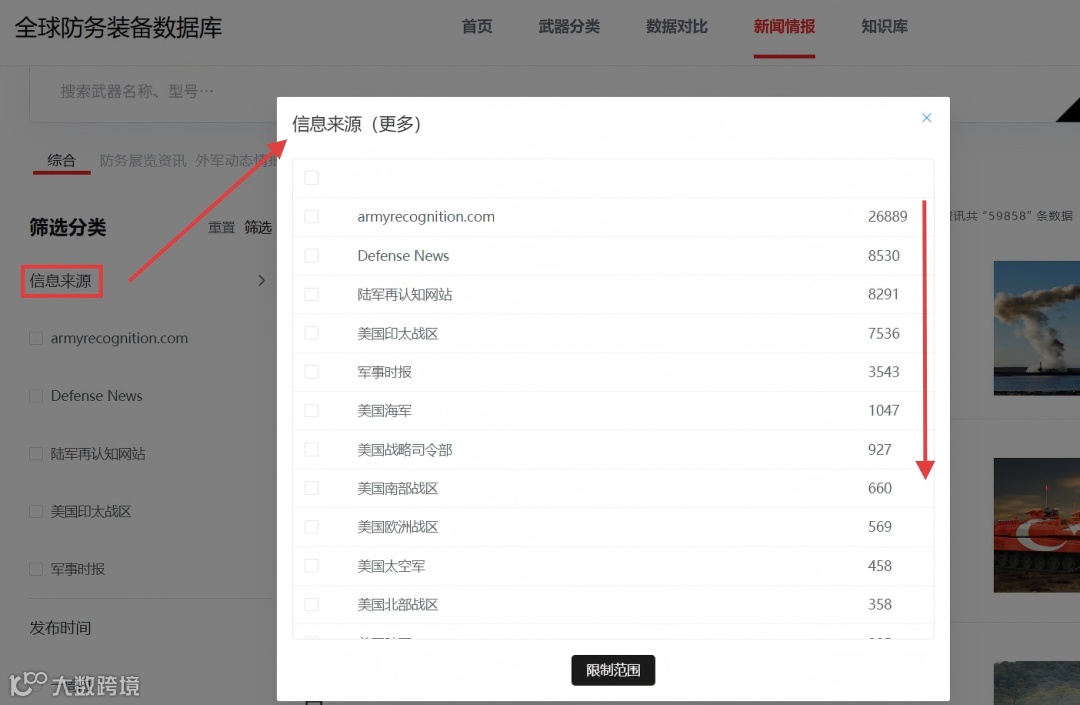
Task: Check armyrecognition.com in the dialog list
Action: pos(311,216)
